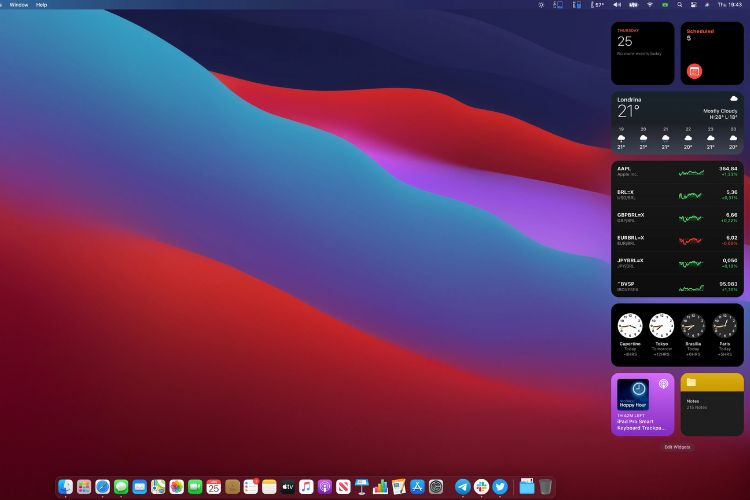Image resolution: width=750 pixels, height=500 pixels.
Task: Start FaceTime from the Dock
Action: click(195, 487)
